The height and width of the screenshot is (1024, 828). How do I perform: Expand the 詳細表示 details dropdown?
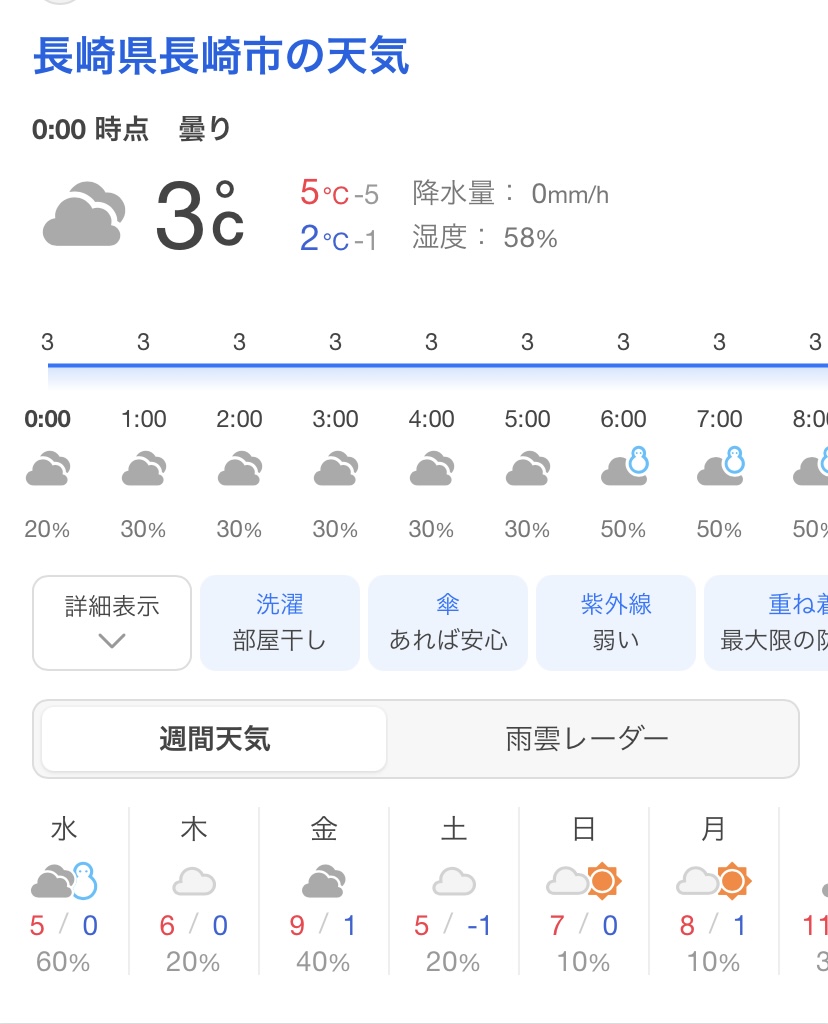pos(112,622)
